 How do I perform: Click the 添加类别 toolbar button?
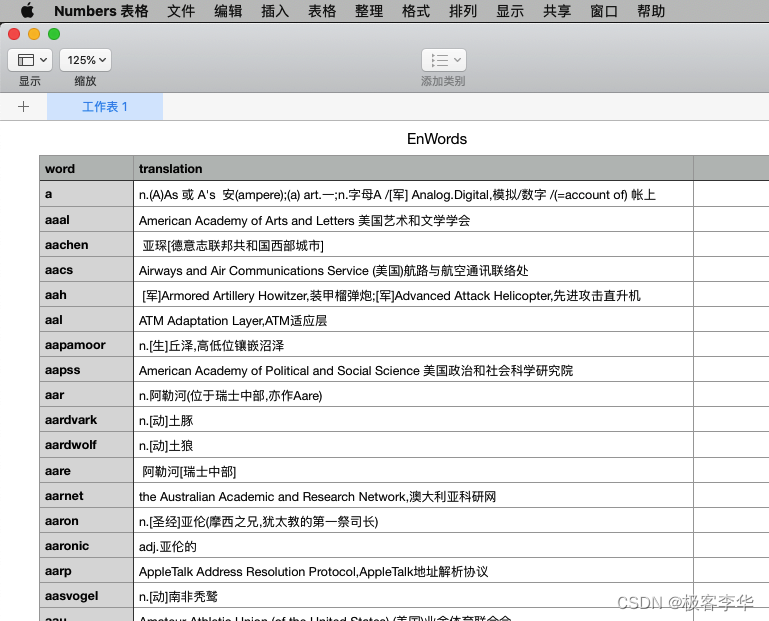point(444,60)
